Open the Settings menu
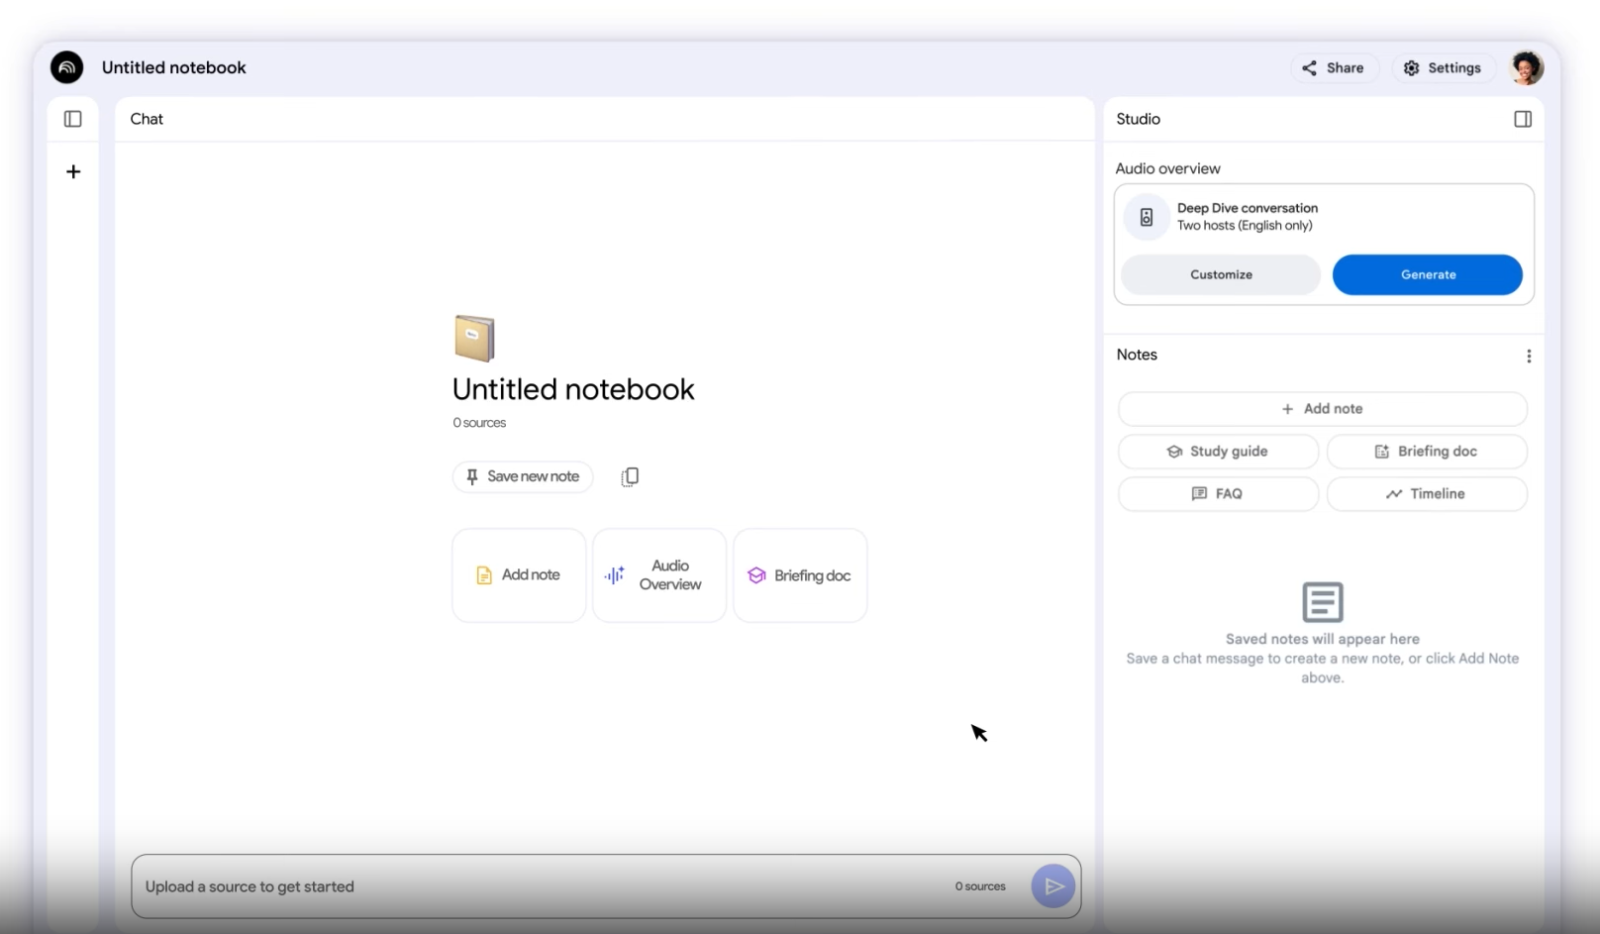1600x934 pixels. tap(1443, 67)
